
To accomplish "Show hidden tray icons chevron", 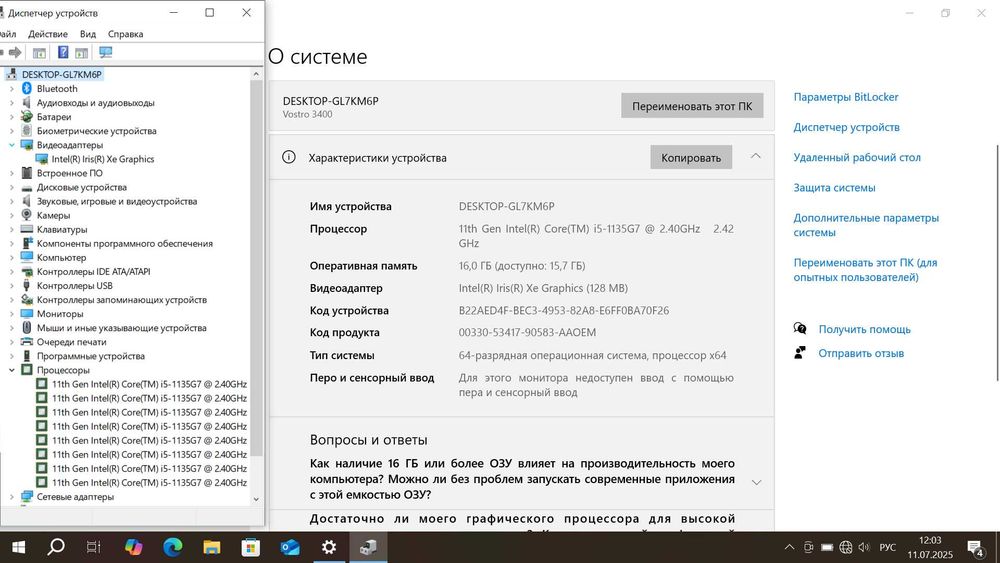I will click(x=789, y=547).
